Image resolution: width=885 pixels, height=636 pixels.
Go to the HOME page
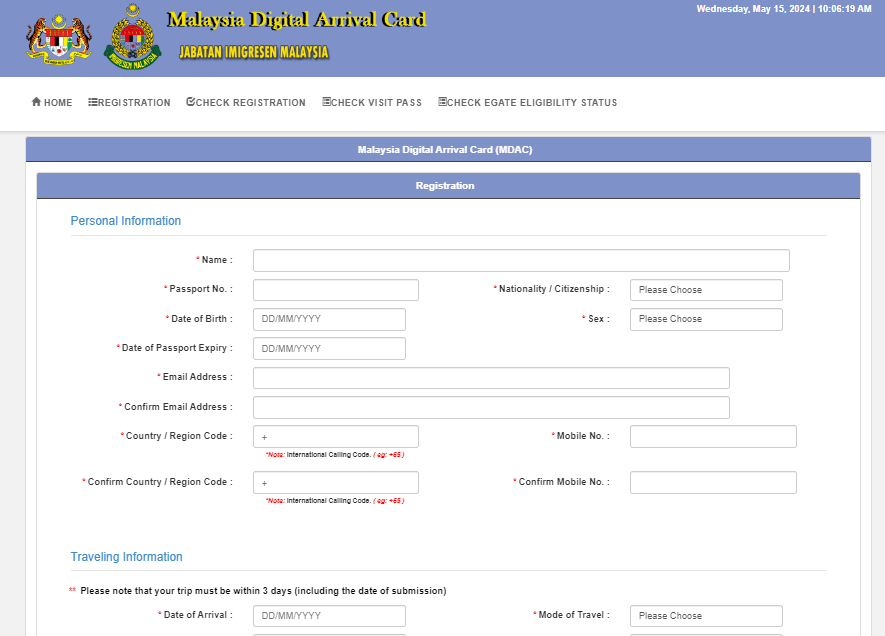51,102
